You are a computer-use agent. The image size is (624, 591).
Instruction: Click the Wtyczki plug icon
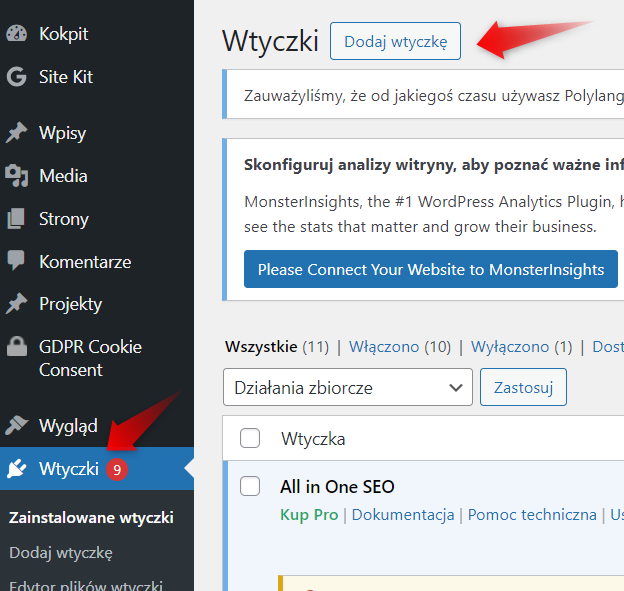[16, 468]
